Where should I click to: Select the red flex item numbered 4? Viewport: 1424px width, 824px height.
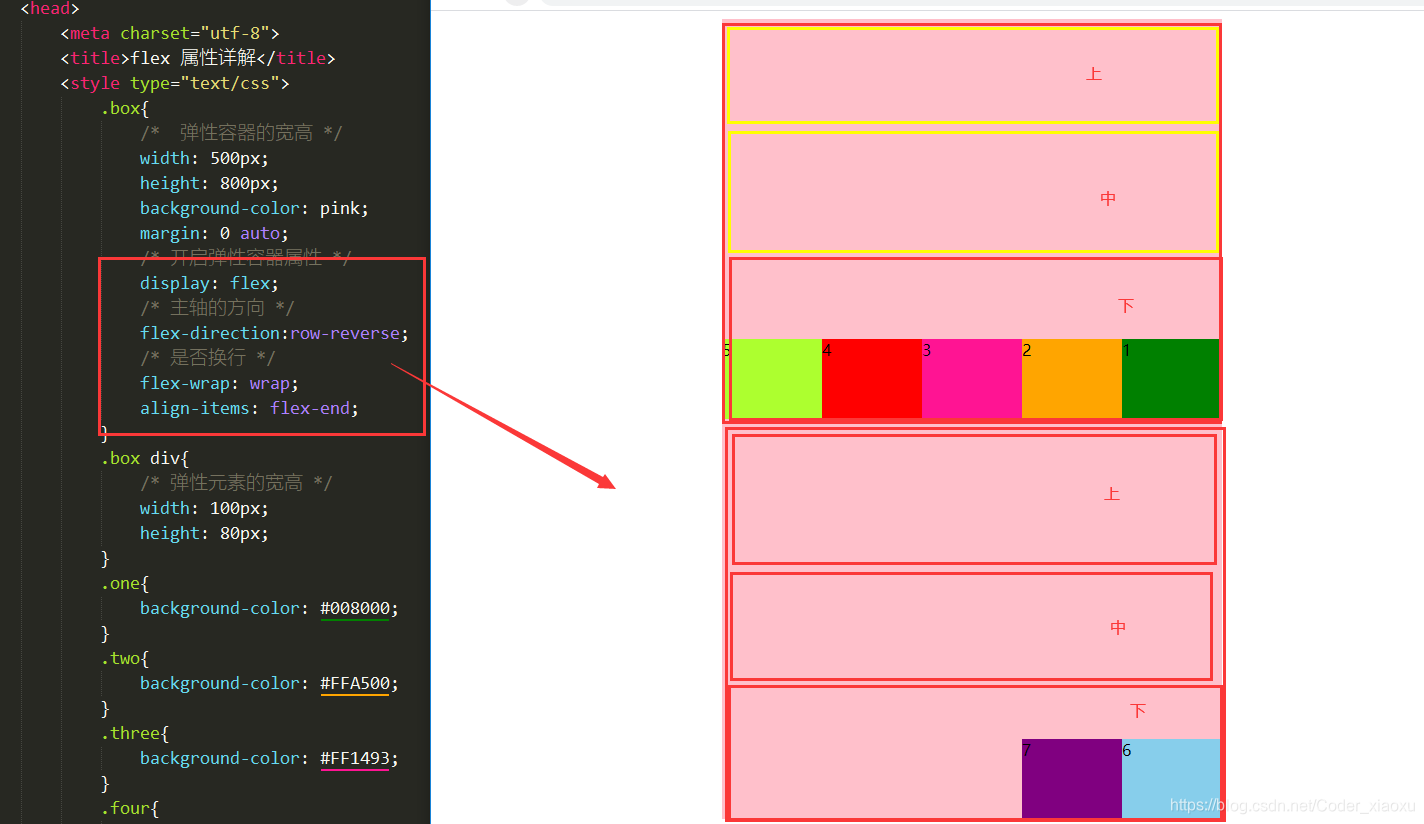[x=872, y=378]
